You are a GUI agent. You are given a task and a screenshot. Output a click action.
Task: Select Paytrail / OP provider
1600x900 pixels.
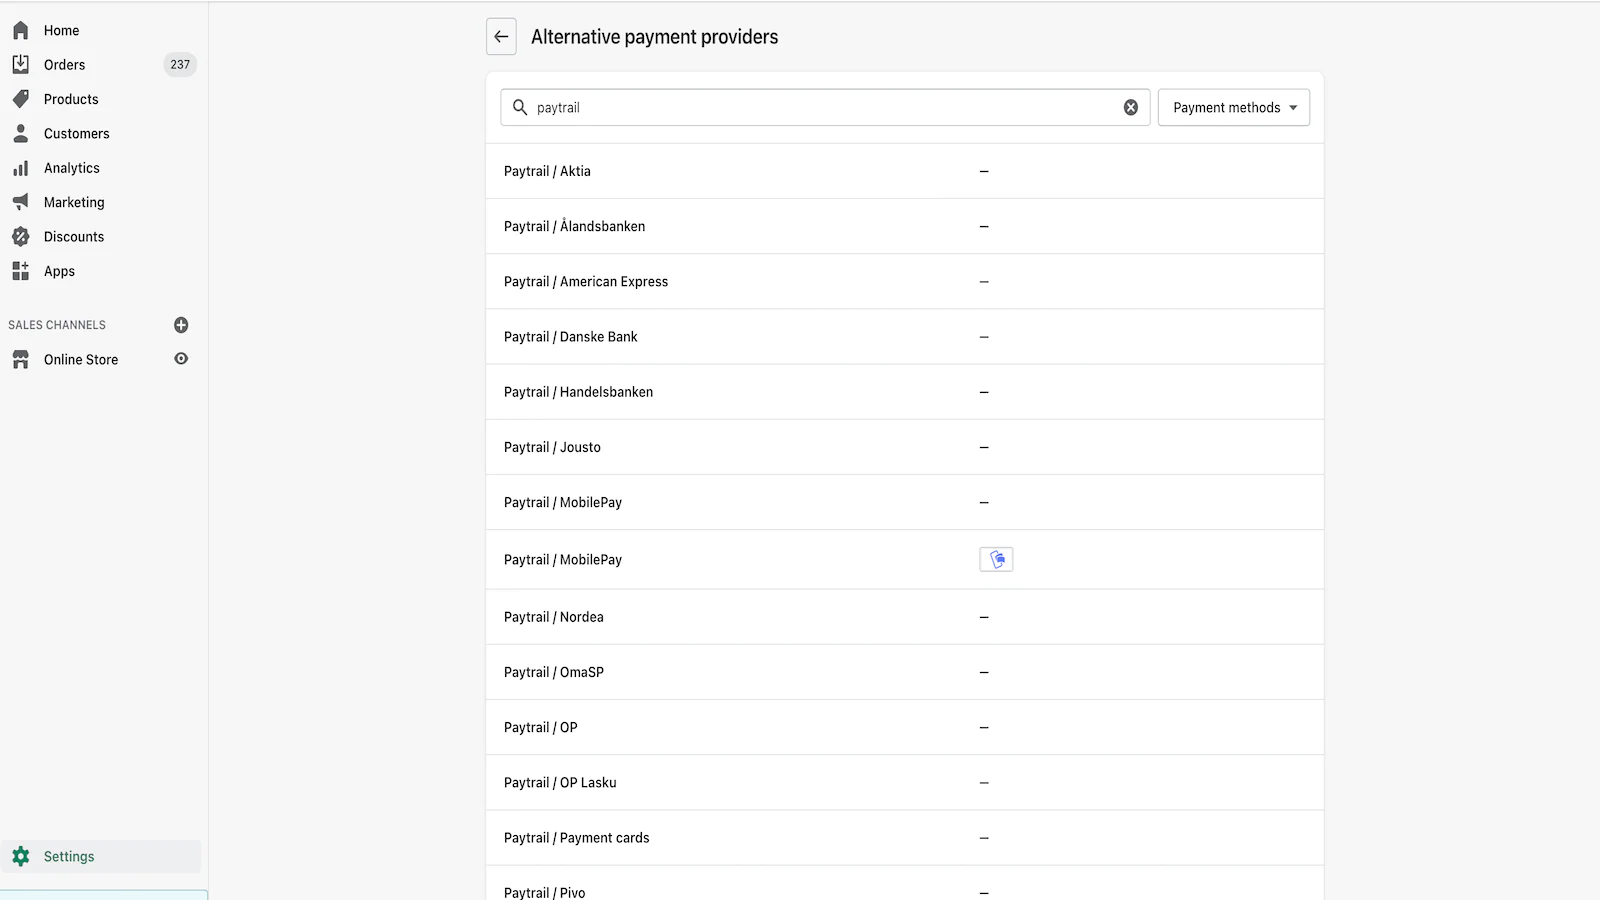(905, 727)
